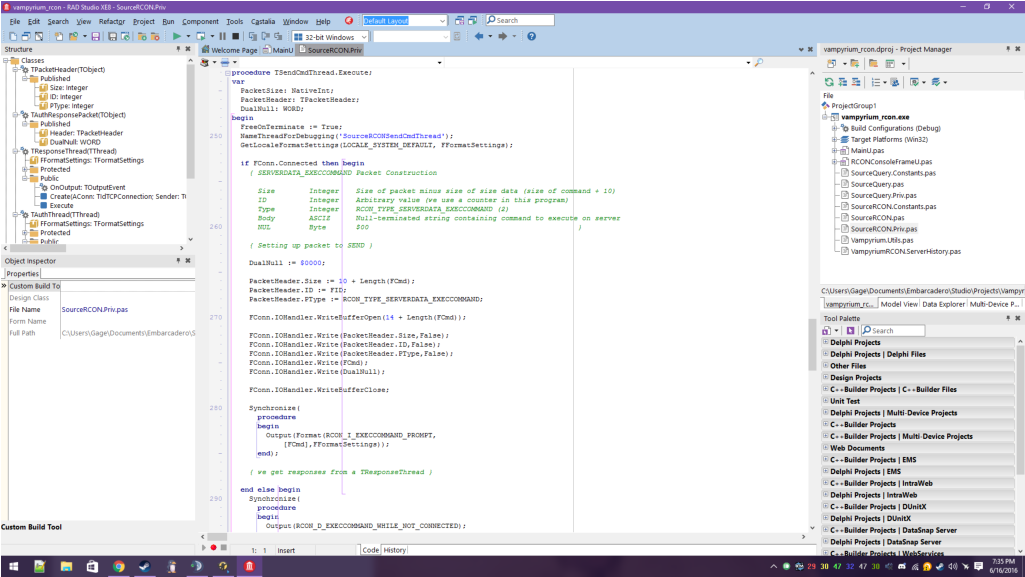Open File Explorer from the taskbar
The width and height of the screenshot is (1025, 577).
point(66,566)
